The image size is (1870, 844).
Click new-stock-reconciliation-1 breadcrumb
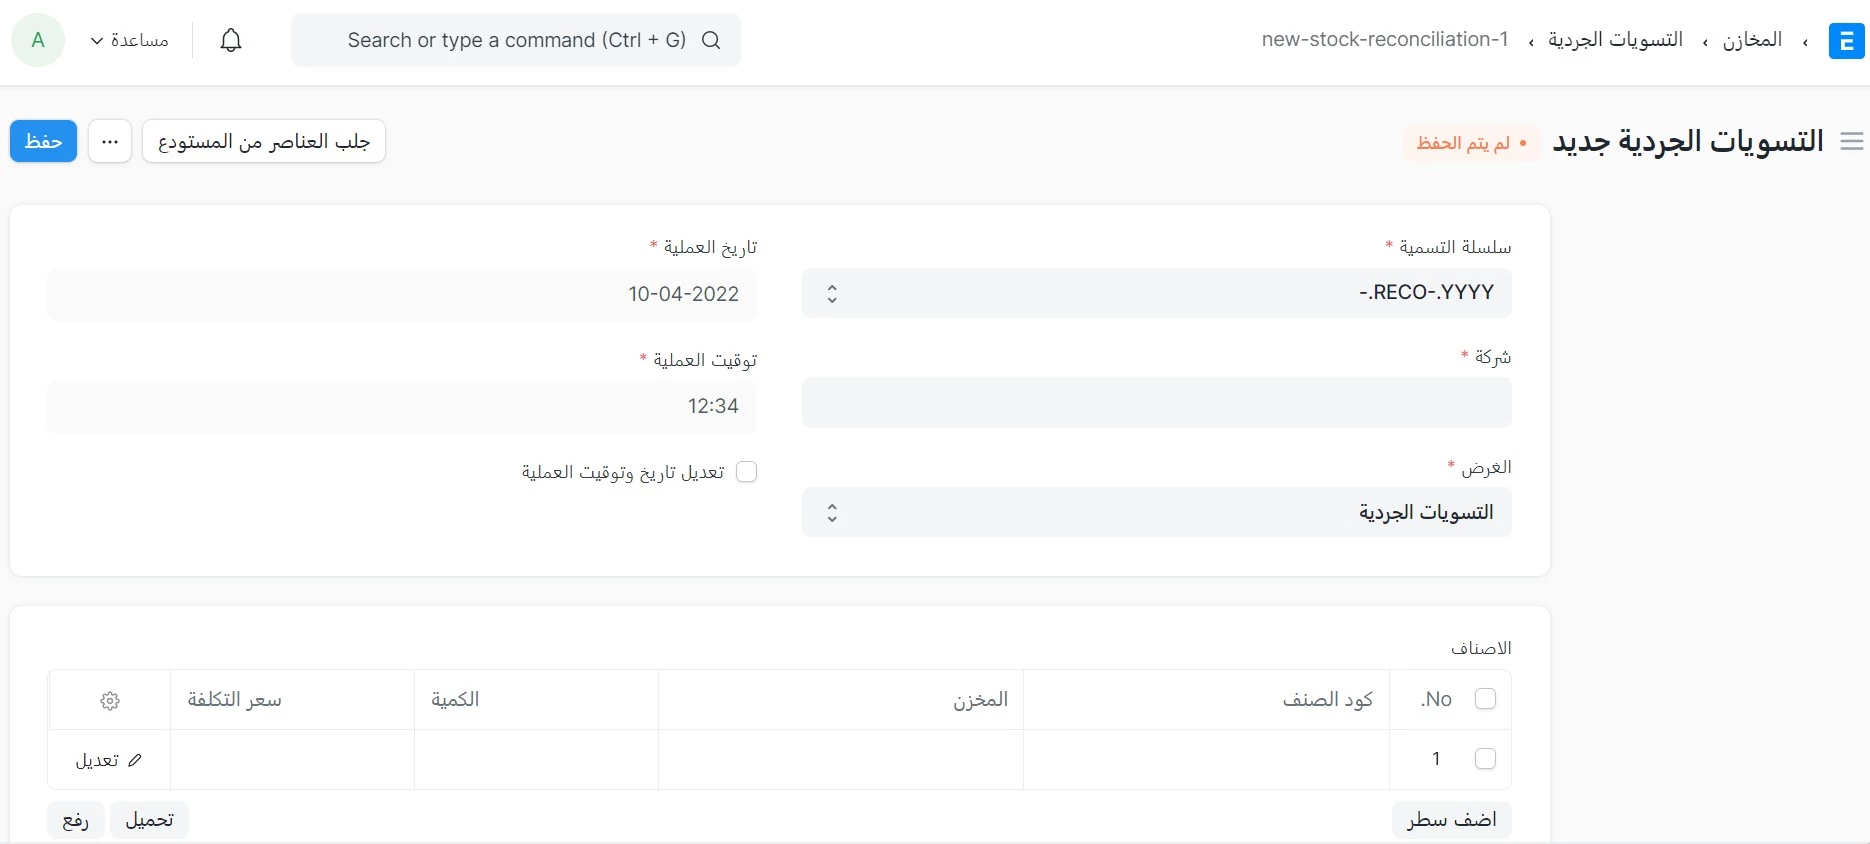pos(1385,40)
